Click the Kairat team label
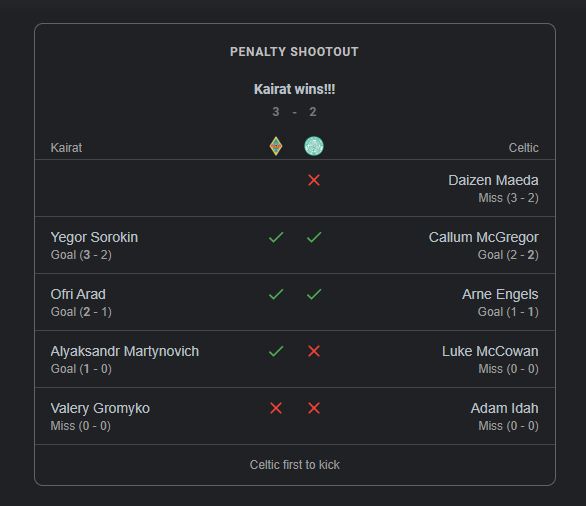 [x=66, y=148]
